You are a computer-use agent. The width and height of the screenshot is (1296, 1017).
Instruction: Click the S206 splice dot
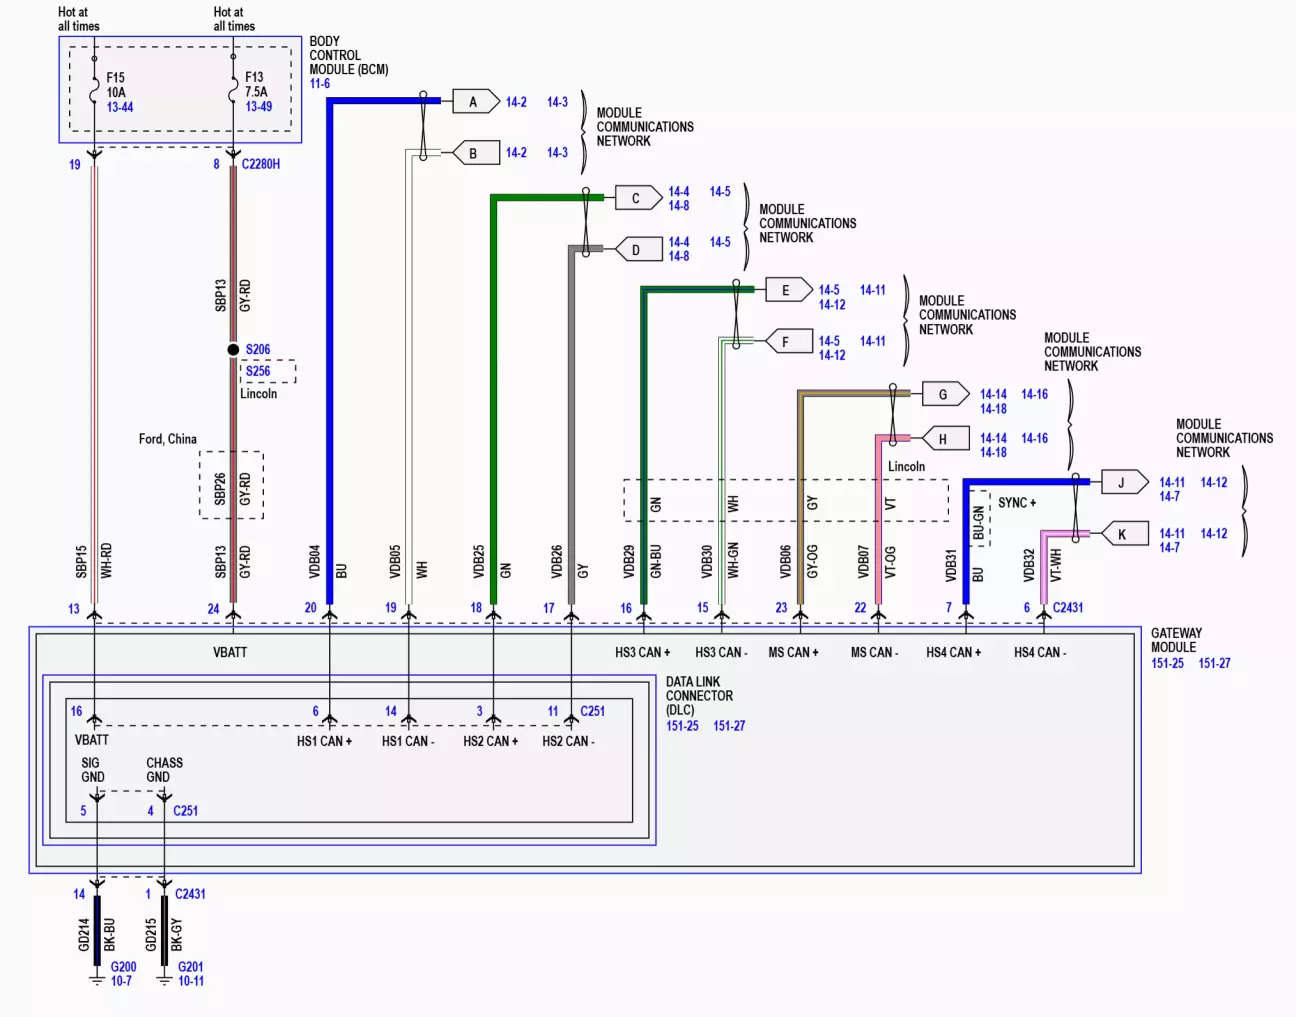pyautogui.click(x=233, y=349)
